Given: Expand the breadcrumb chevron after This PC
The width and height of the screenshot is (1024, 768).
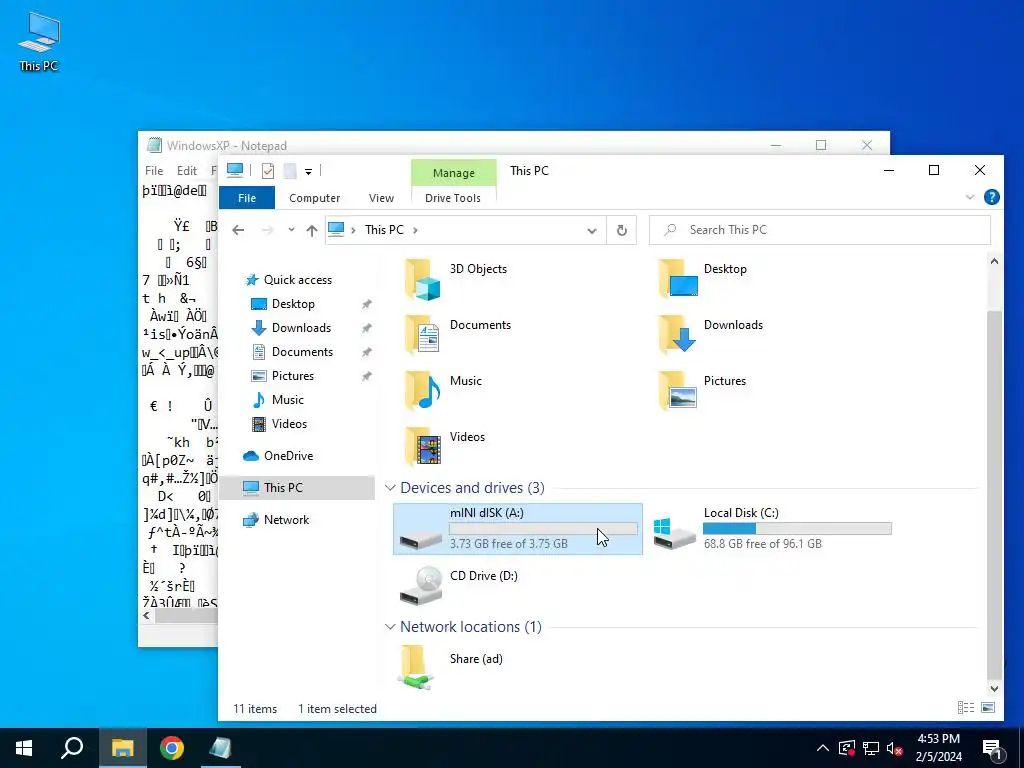Looking at the screenshot, I should pos(415,230).
